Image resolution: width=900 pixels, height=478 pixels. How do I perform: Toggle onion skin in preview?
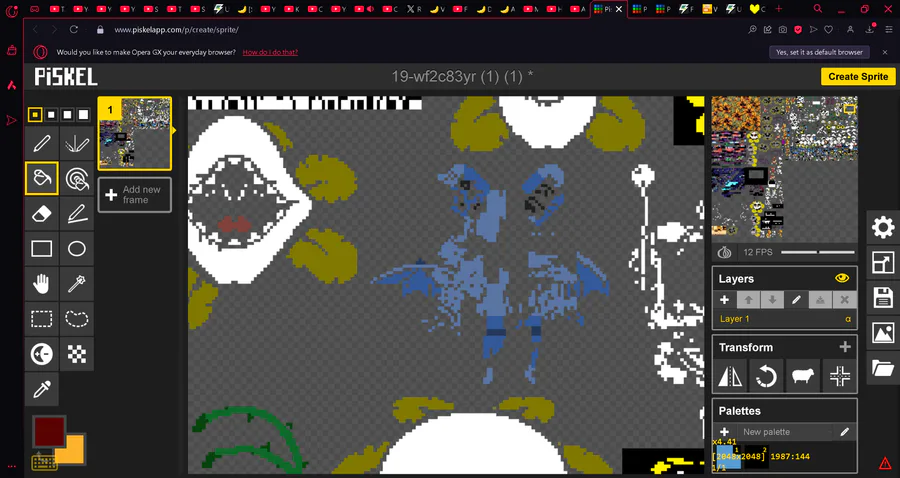click(725, 252)
